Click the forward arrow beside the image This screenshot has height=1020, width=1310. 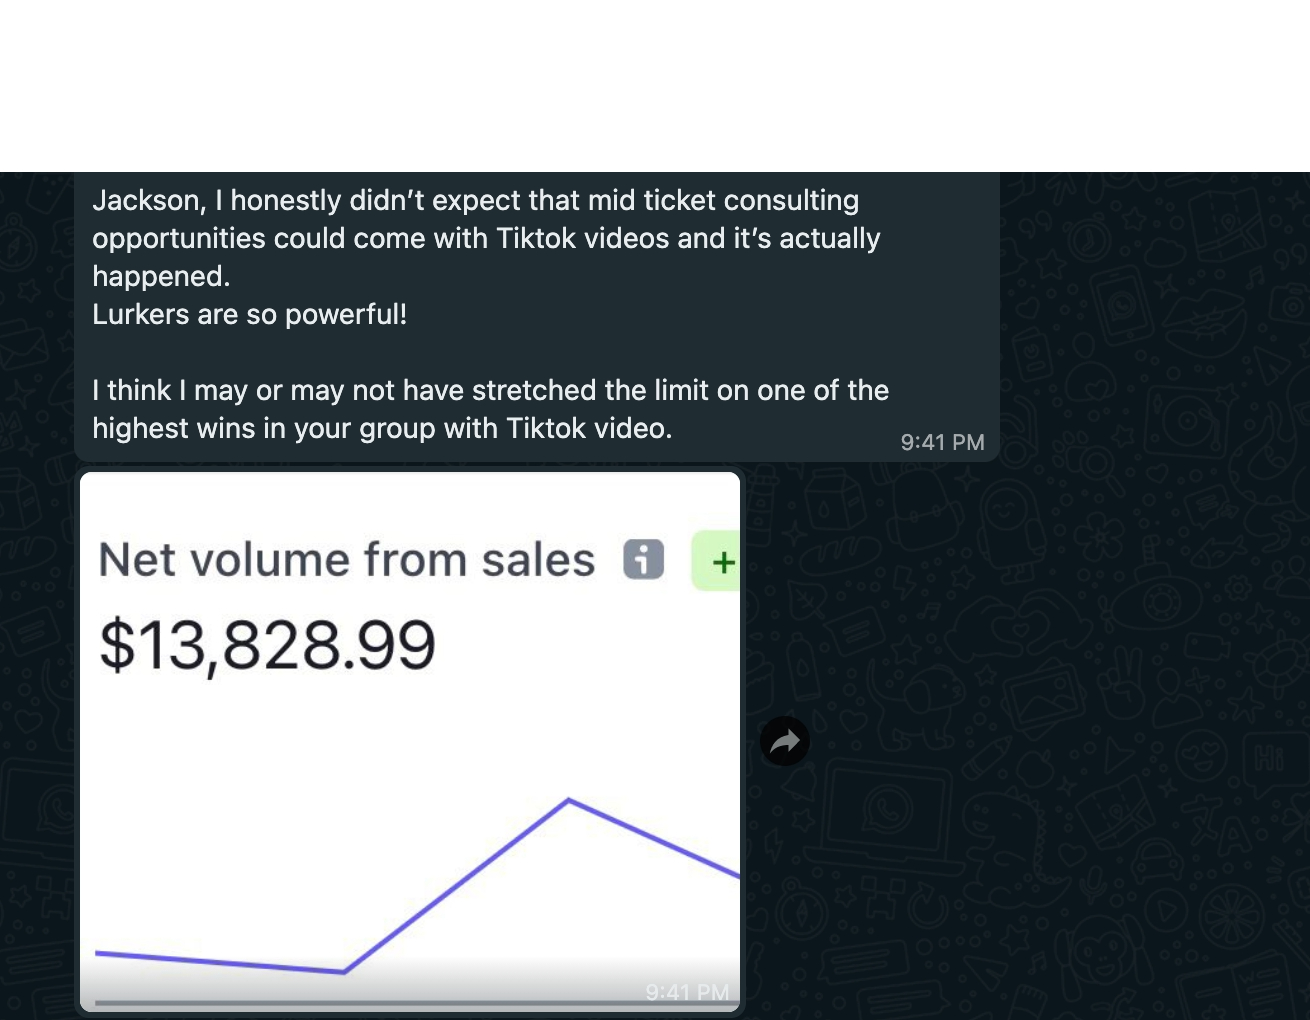point(785,742)
